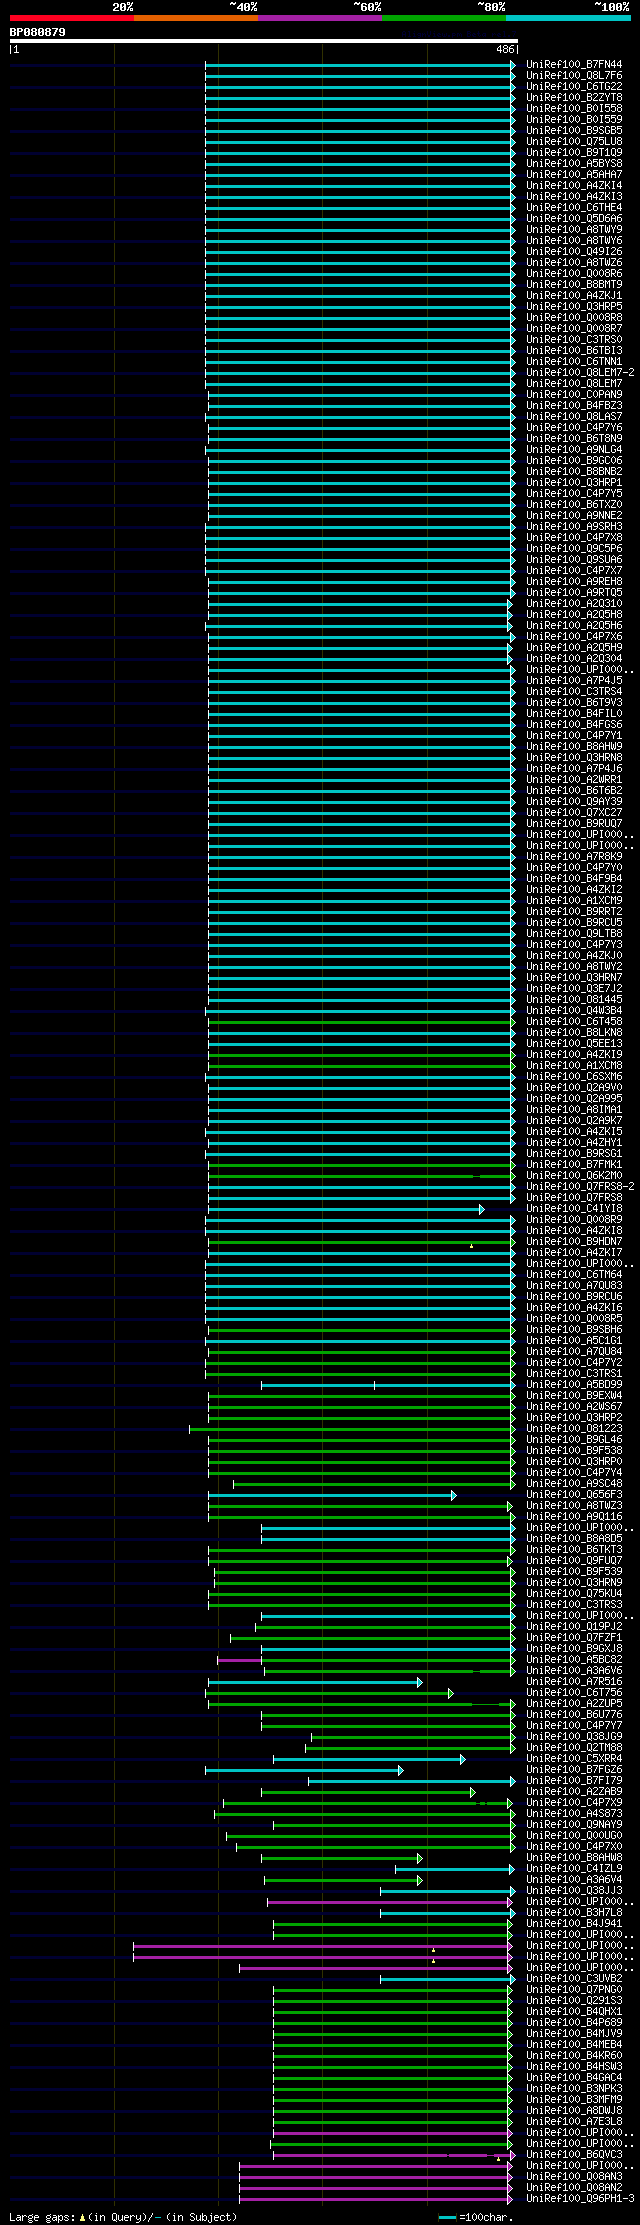Select the UniRef100_Q38JJ3 label
The image size is (640, 2225).
pos(574,1890)
